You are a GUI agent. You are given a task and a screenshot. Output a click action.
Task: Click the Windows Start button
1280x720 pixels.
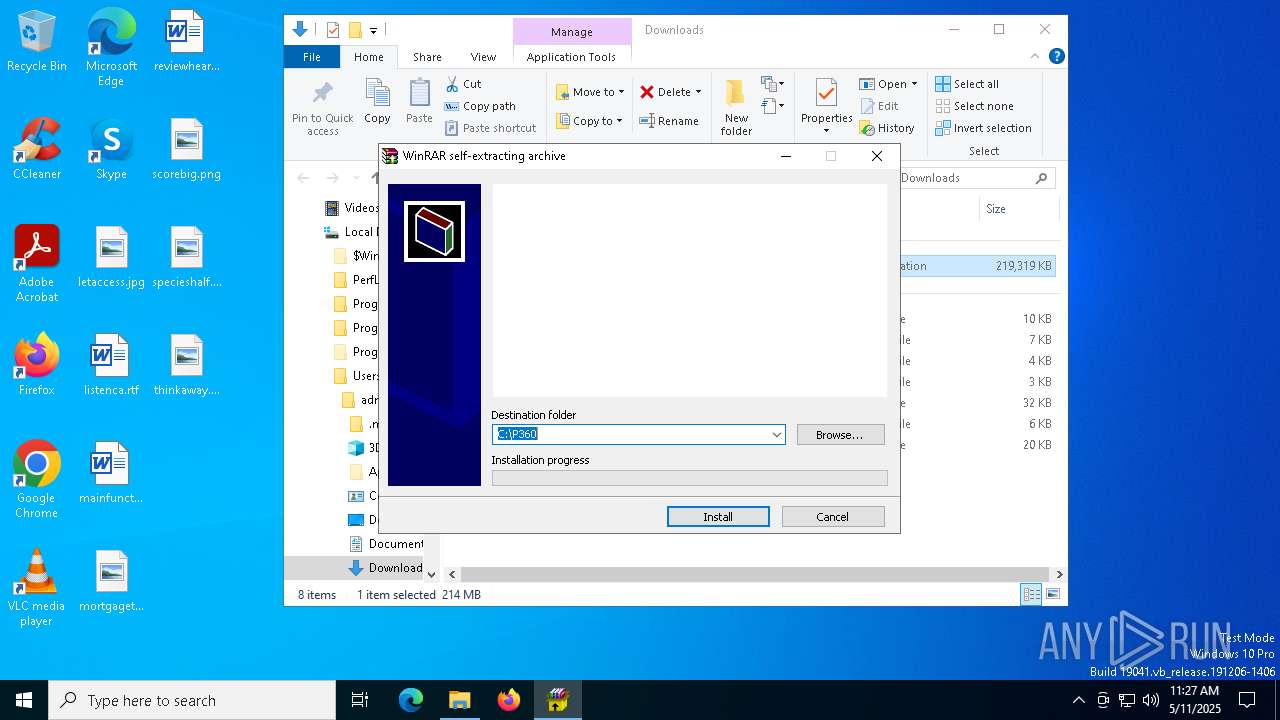pyautogui.click(x=24, y=700)
